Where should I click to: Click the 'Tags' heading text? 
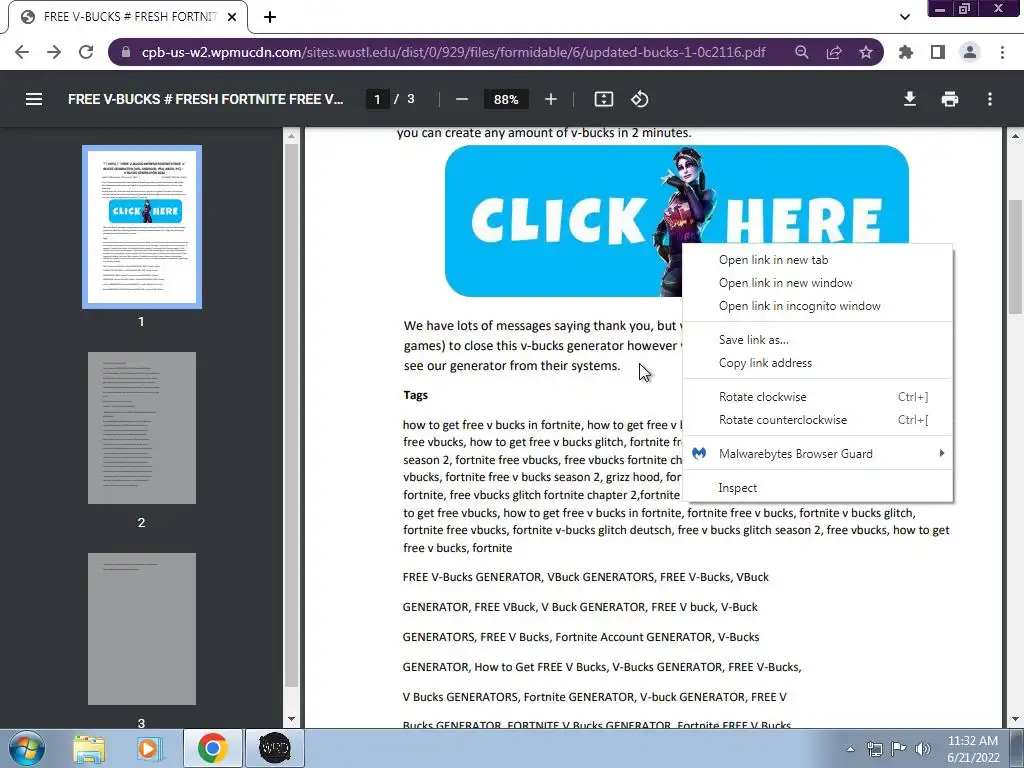point(415,395)
